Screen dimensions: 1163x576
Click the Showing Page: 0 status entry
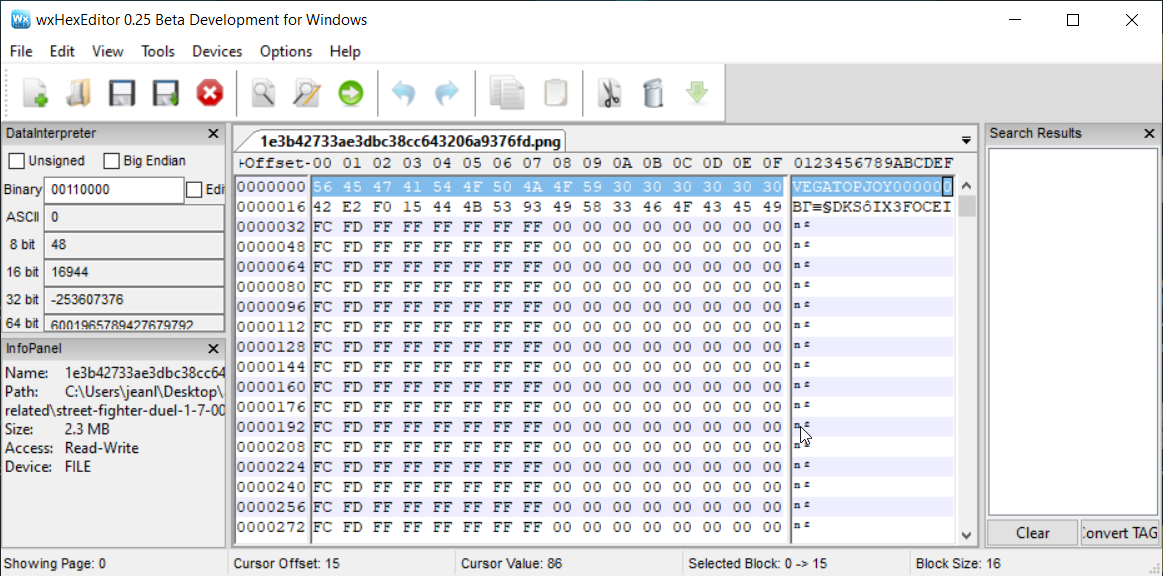pyautogui.click(x=55, y=563)
